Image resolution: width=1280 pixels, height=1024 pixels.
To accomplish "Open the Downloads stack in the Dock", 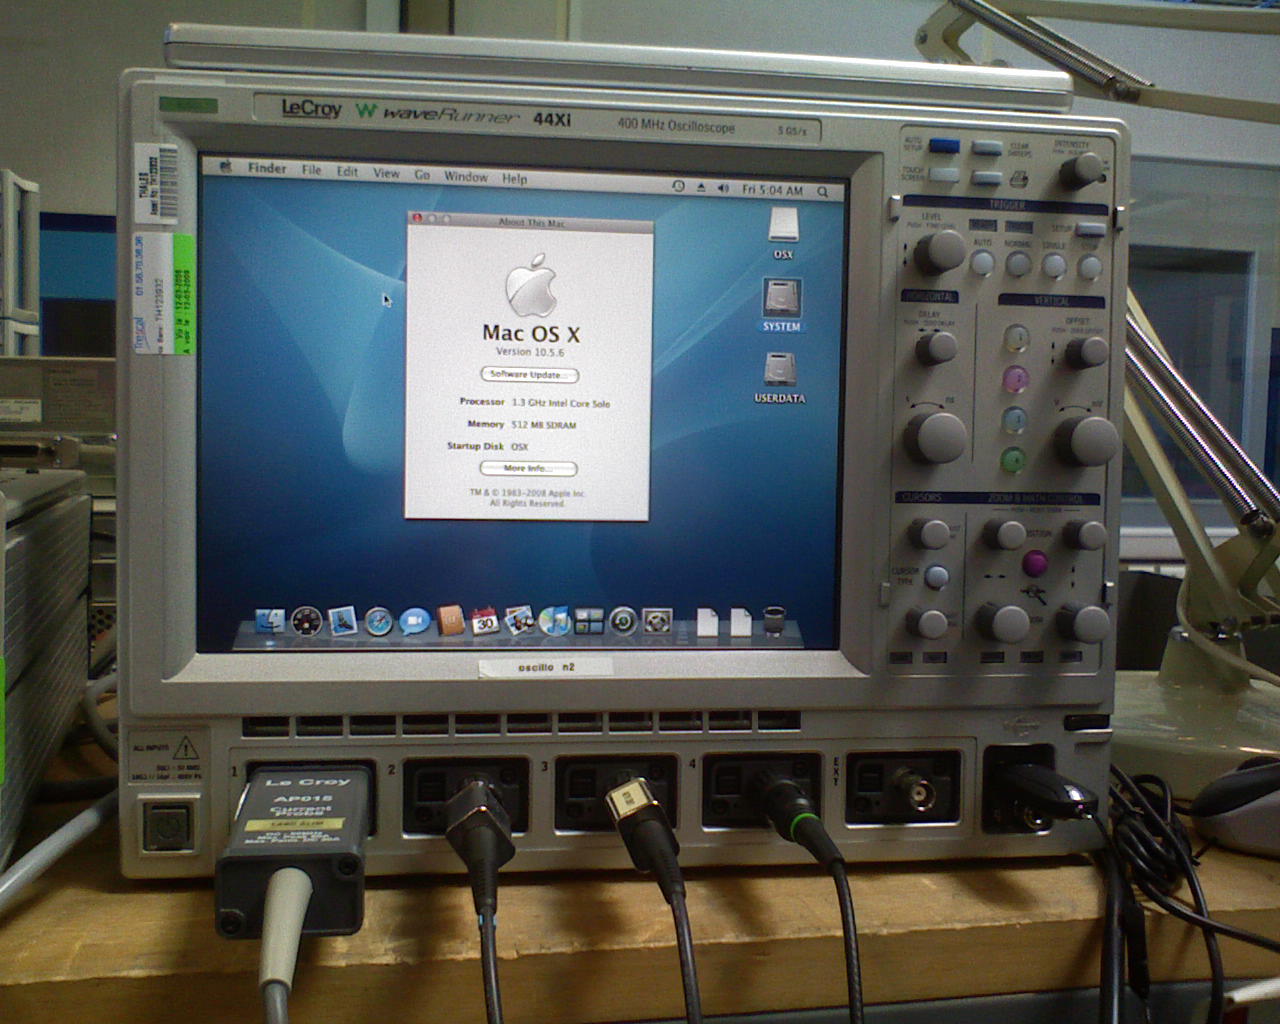I will coord(740,621).
